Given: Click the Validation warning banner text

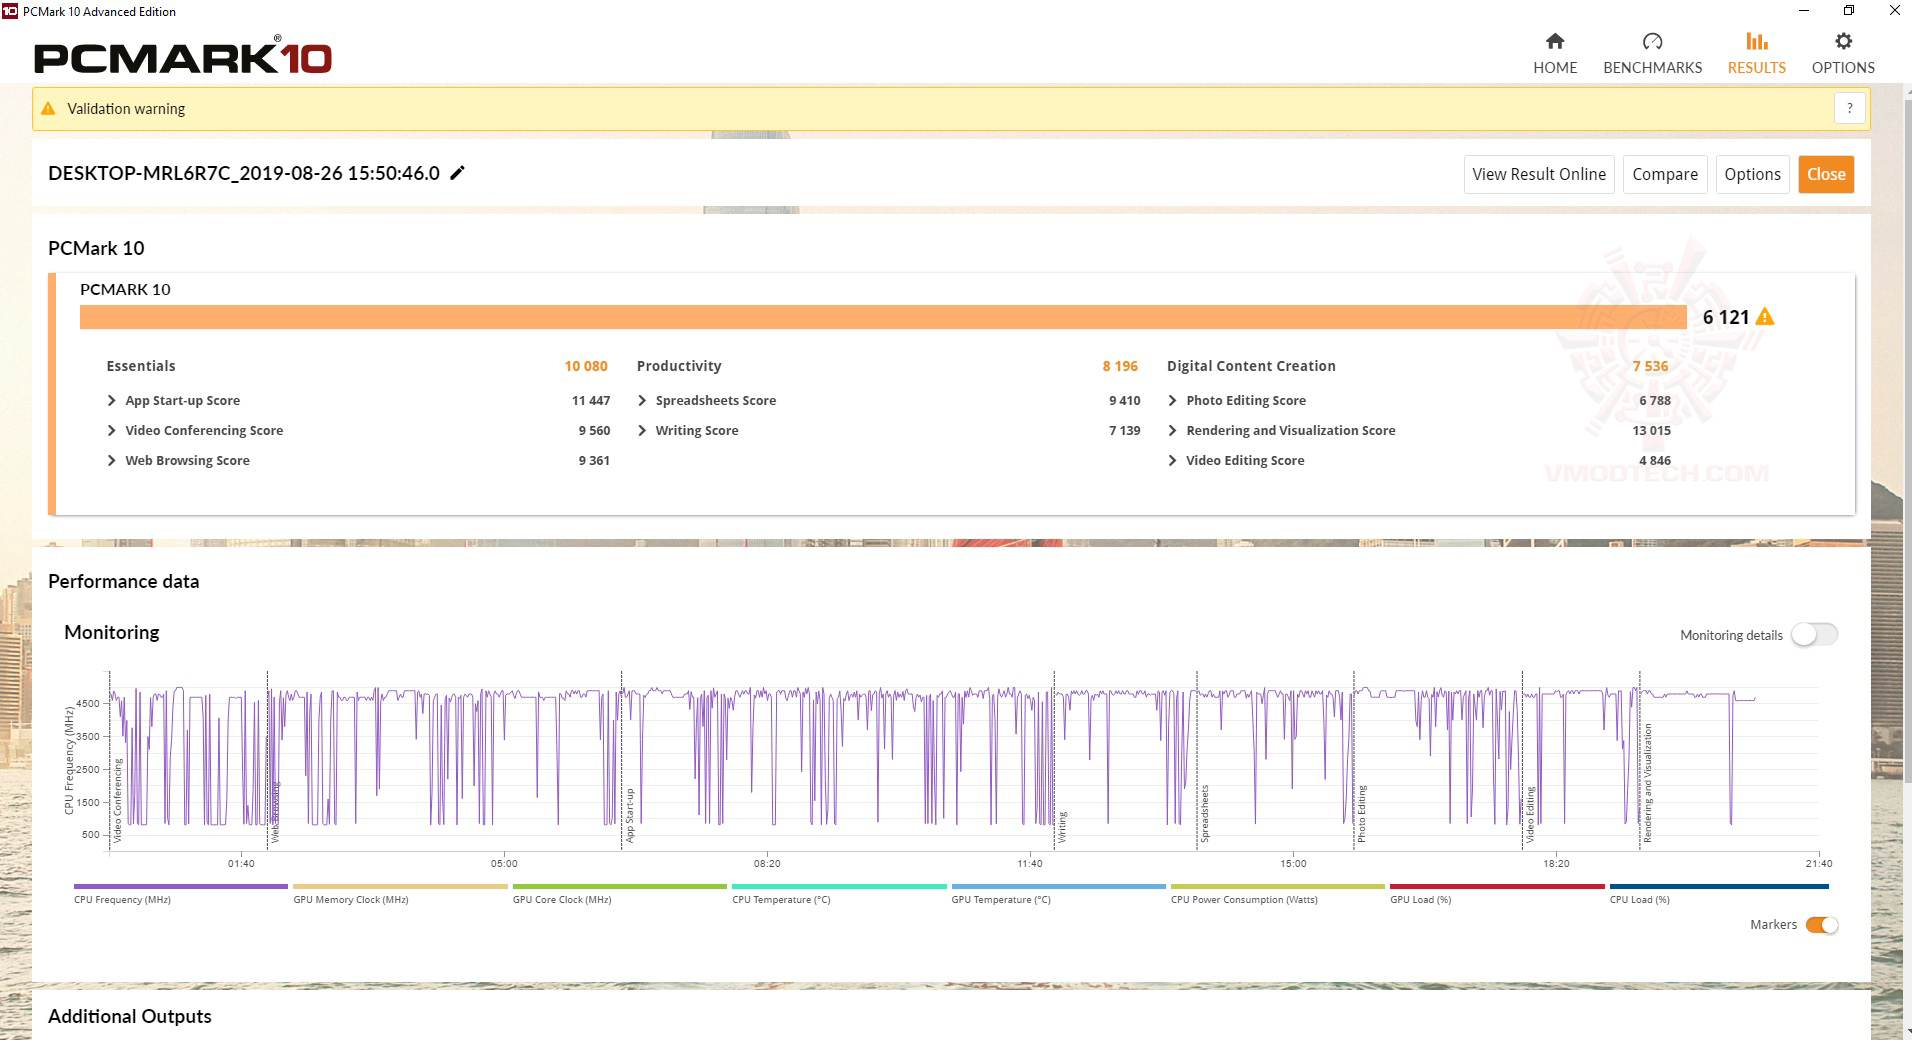Looking at the screenshot, I should pos(126,109).
